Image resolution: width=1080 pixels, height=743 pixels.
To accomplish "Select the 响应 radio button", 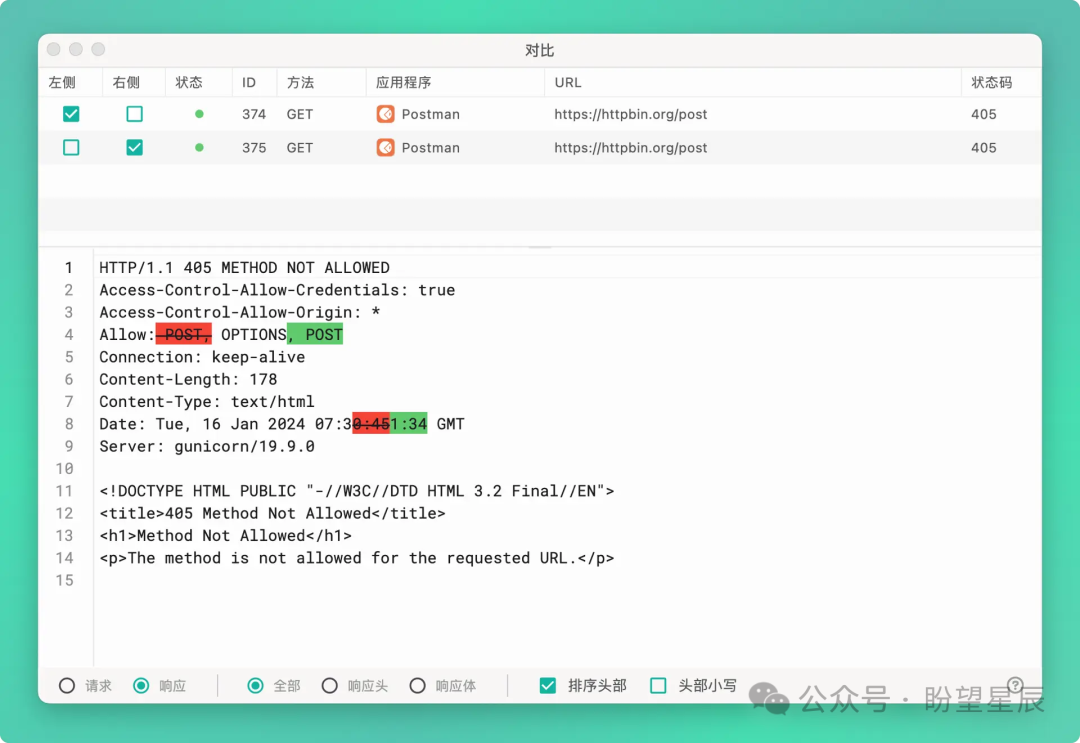I will 141,686.
